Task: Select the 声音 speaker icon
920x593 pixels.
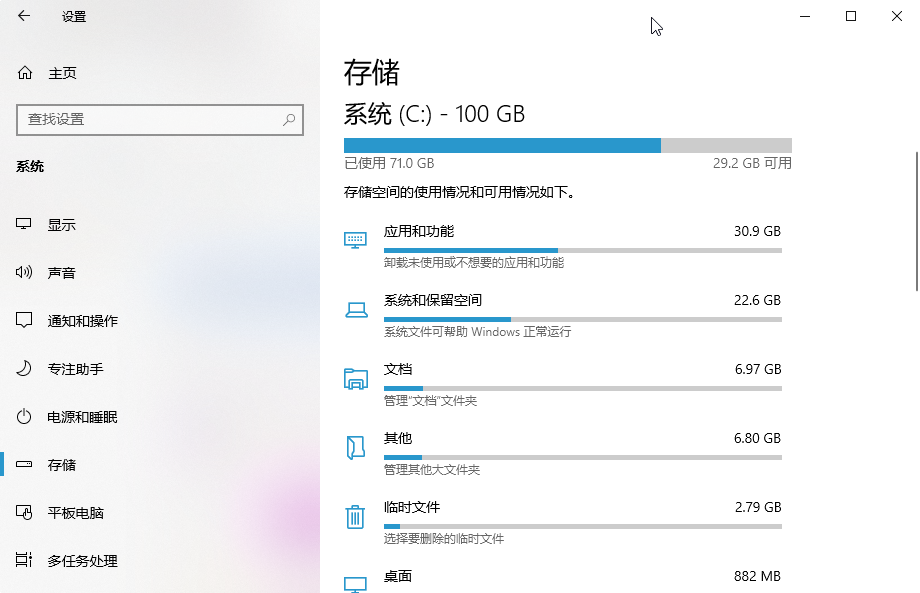Action: point(23,272)
